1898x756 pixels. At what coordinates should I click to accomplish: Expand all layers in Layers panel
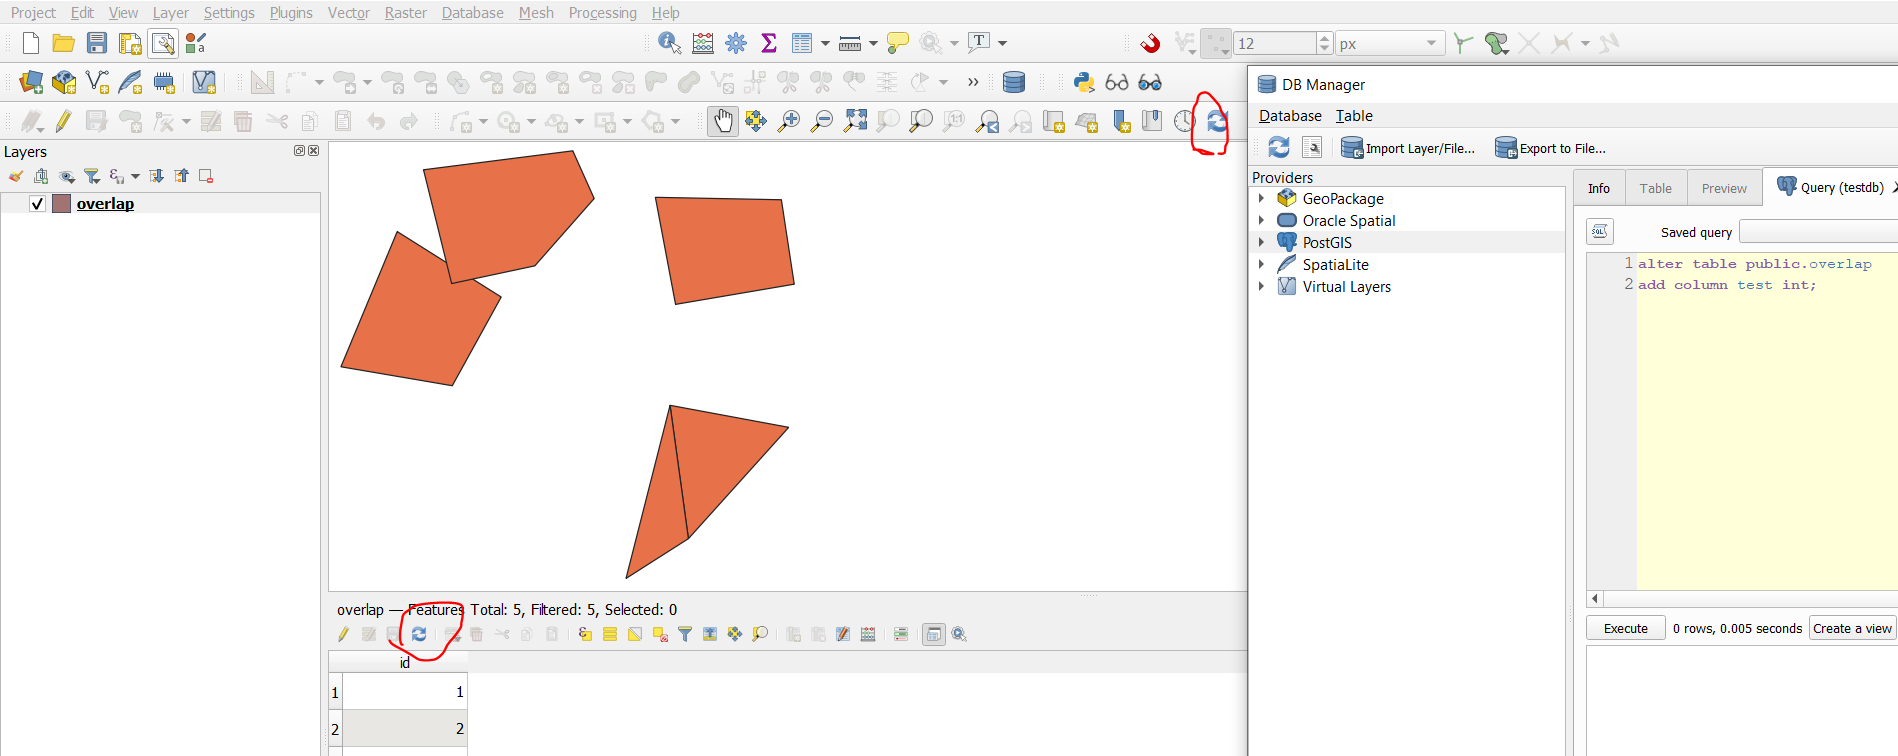(157, 176)
